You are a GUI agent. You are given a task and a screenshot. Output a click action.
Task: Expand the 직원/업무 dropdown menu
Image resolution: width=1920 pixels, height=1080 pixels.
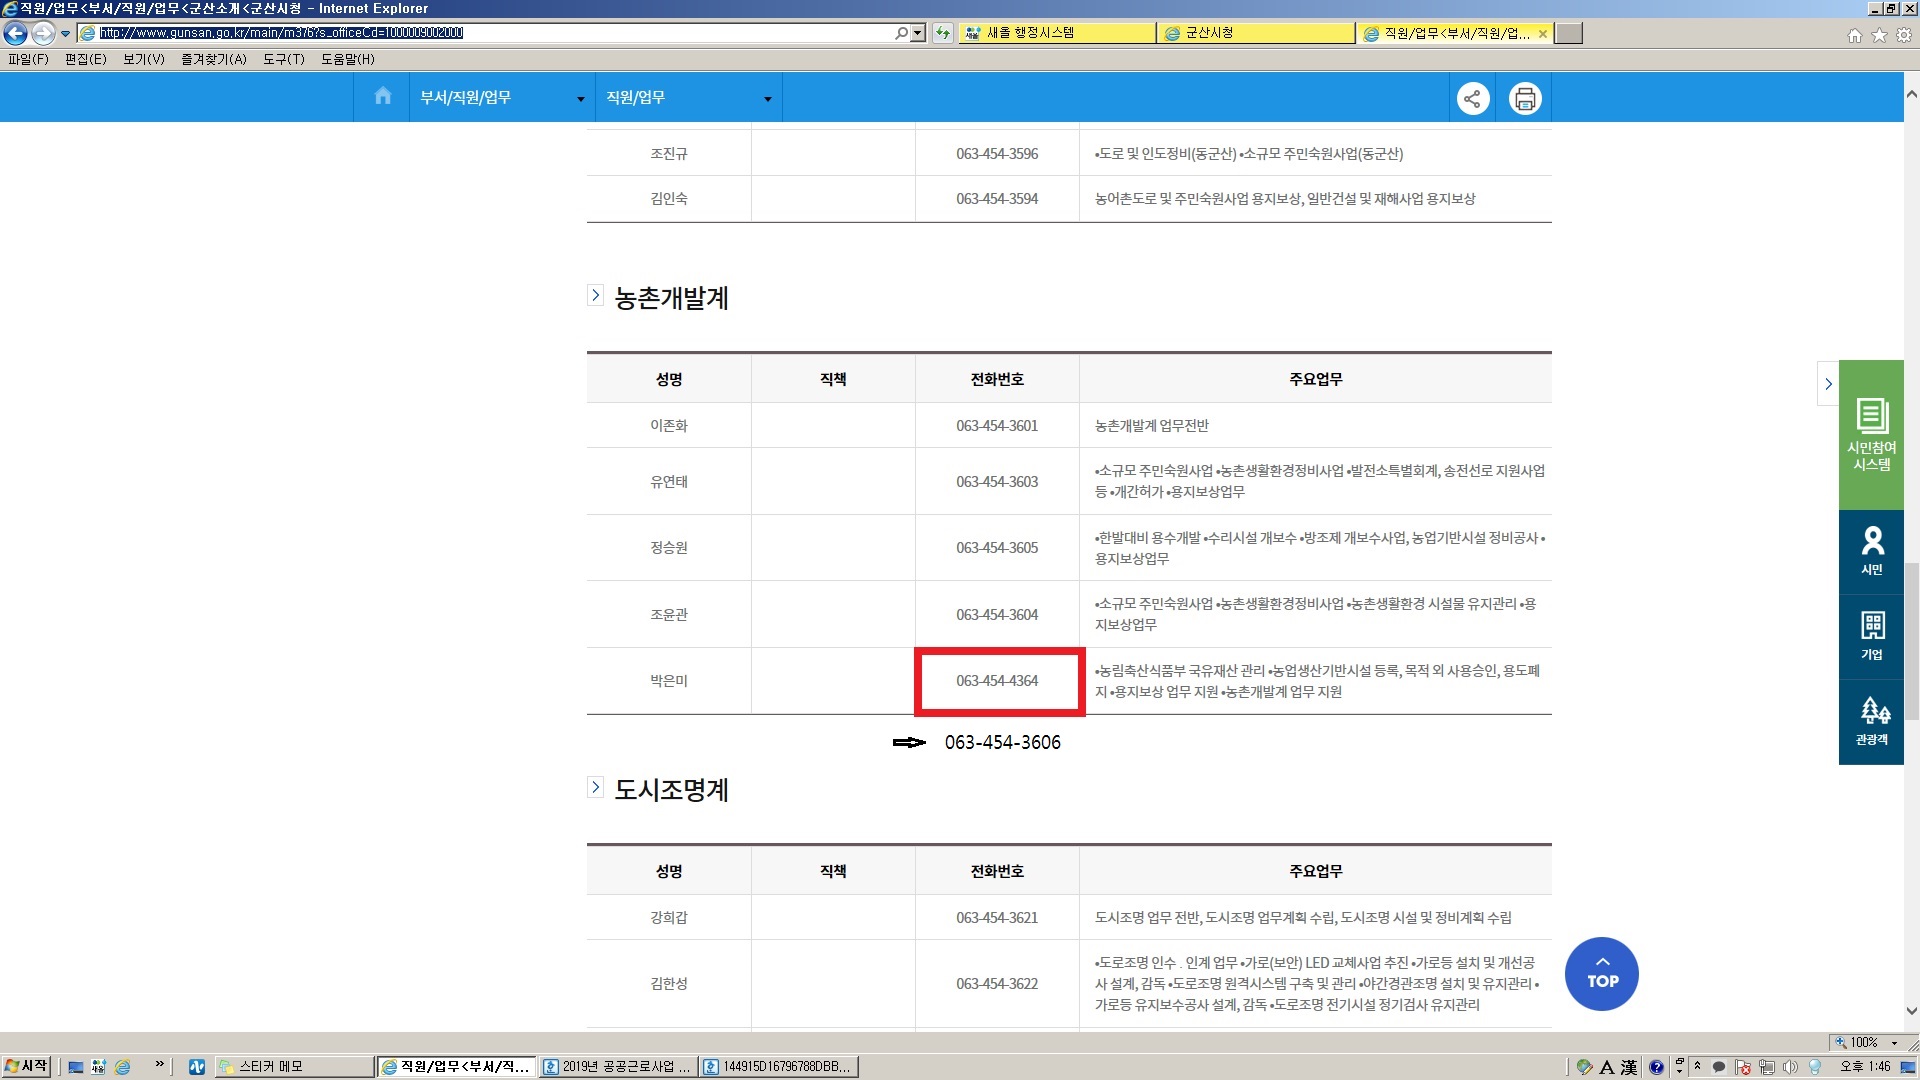pyautogui.click(x=688, y=98)
